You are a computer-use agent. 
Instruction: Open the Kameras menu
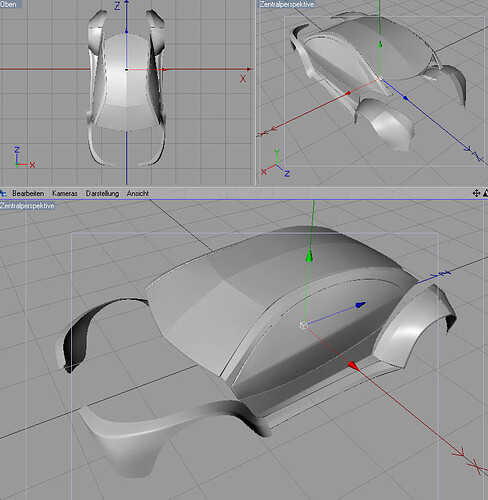click(x=65, y=193)
